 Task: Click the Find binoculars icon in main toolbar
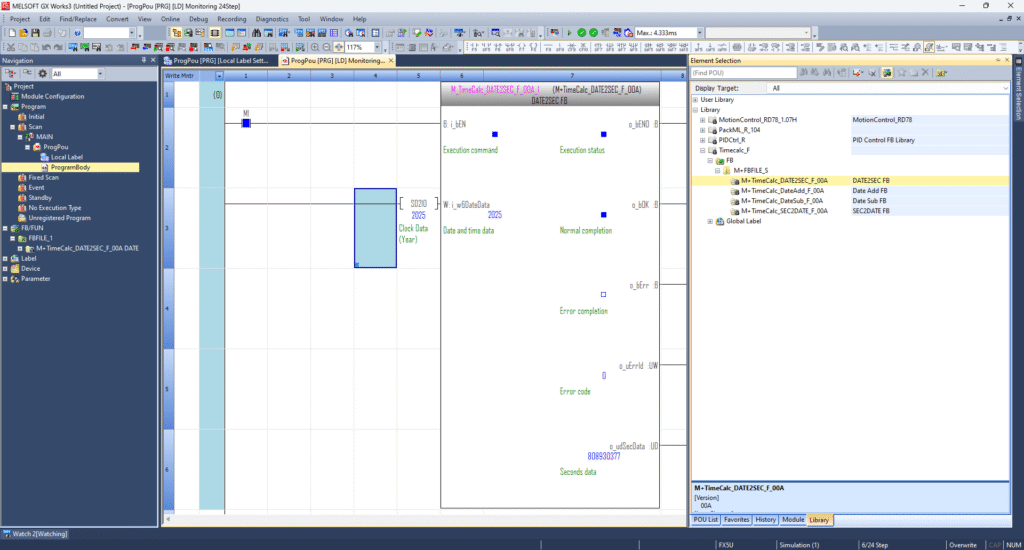pos(256,33)
